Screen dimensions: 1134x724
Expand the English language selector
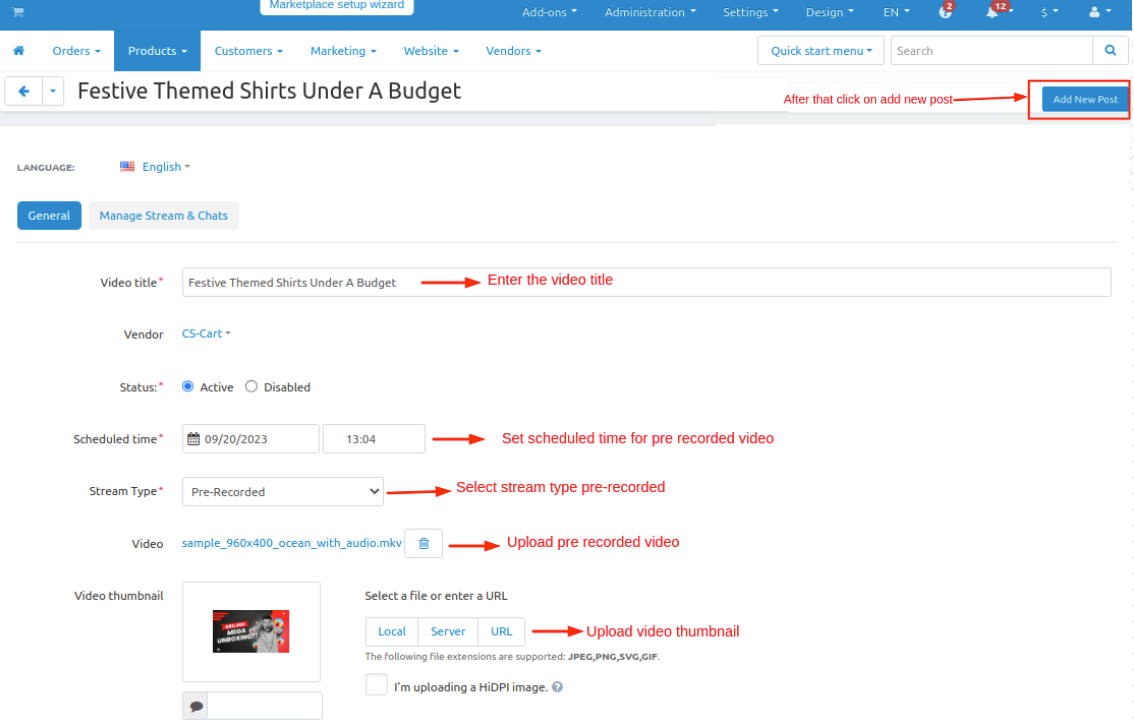155,167
